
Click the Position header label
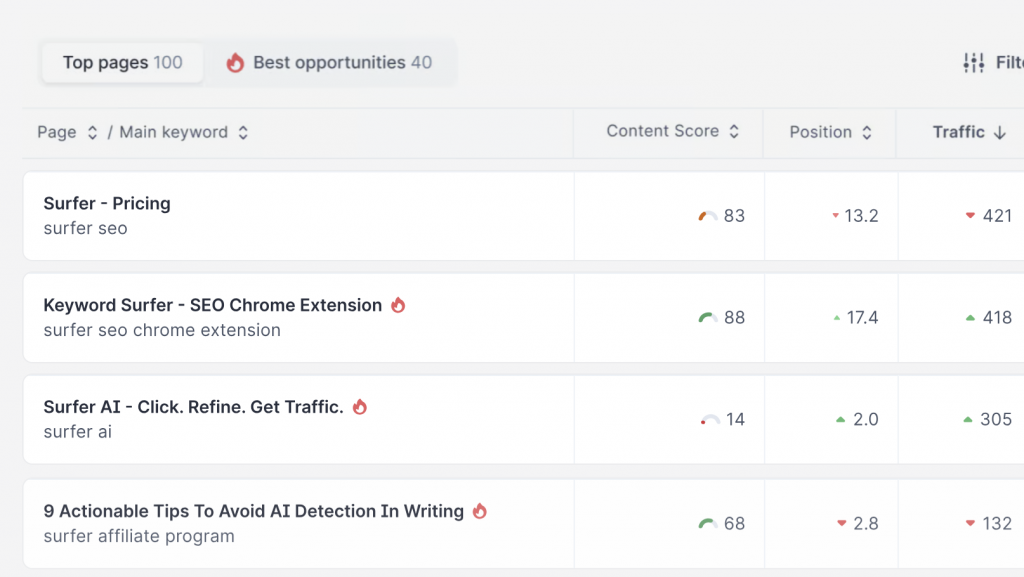(x=821, y=133)
